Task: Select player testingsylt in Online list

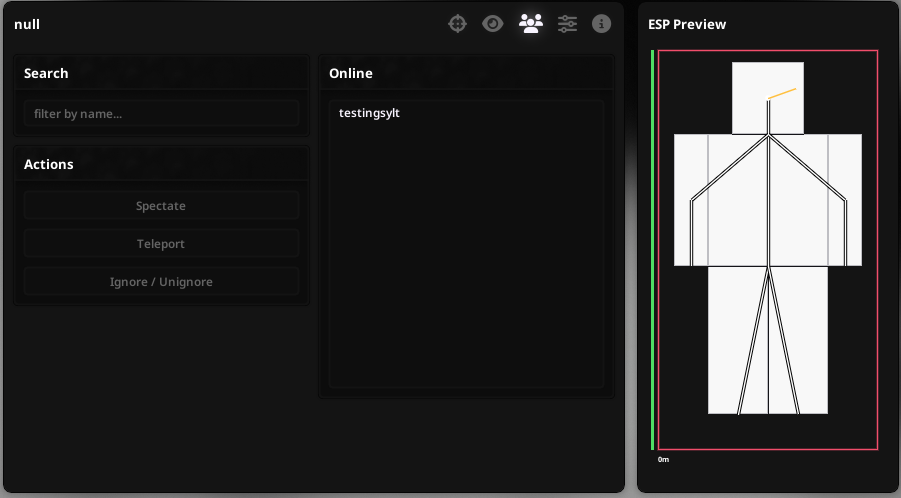Action: pyautogui.click(x=369, y=113)
